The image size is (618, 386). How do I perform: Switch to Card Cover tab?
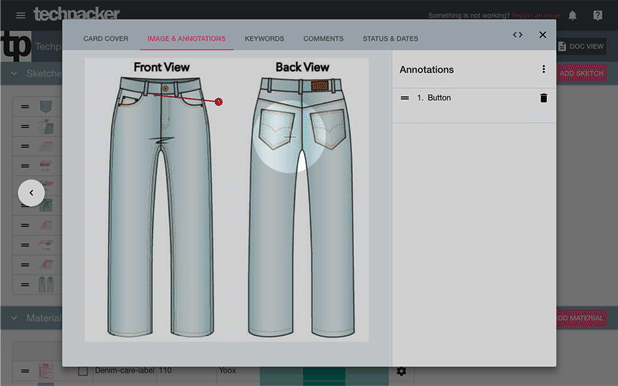[106, 39]
